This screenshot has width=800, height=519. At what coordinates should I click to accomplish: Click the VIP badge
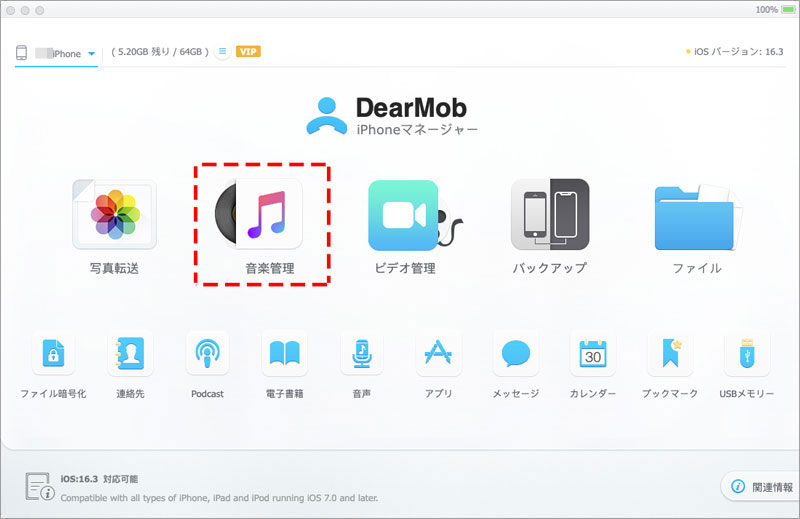[x=248, y=52]
